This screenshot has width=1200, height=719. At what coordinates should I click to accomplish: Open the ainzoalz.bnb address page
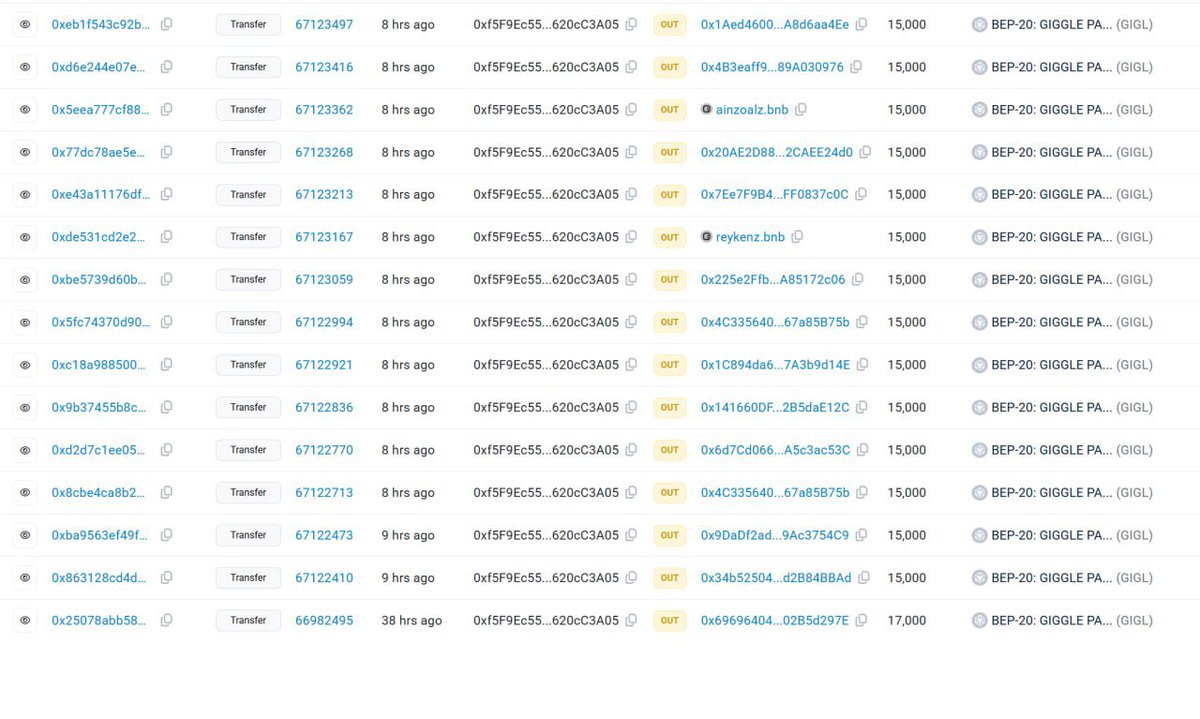coord(752,109)
